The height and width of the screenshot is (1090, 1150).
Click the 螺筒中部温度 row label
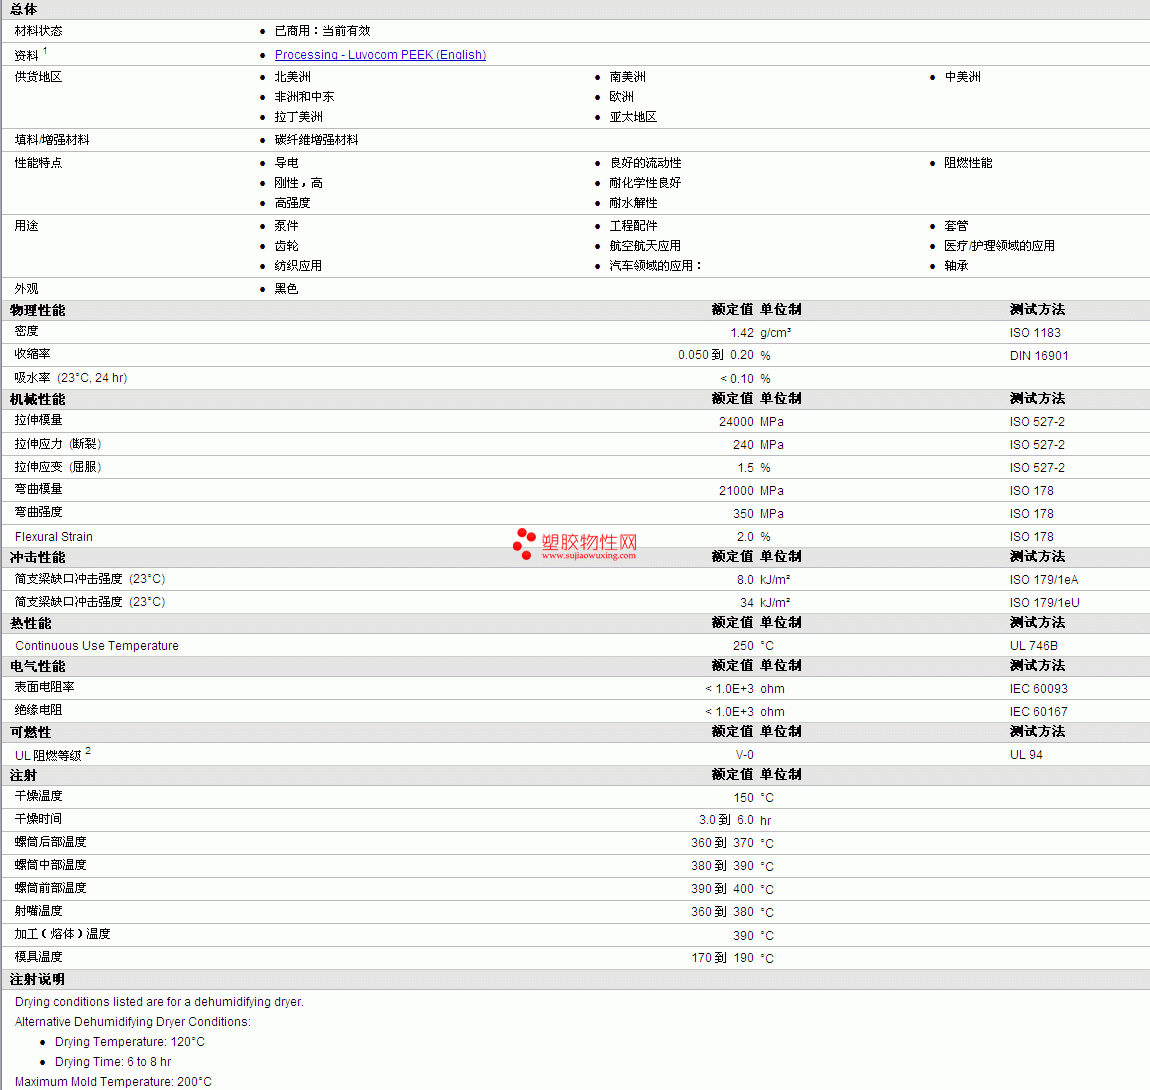click(50, 865)
